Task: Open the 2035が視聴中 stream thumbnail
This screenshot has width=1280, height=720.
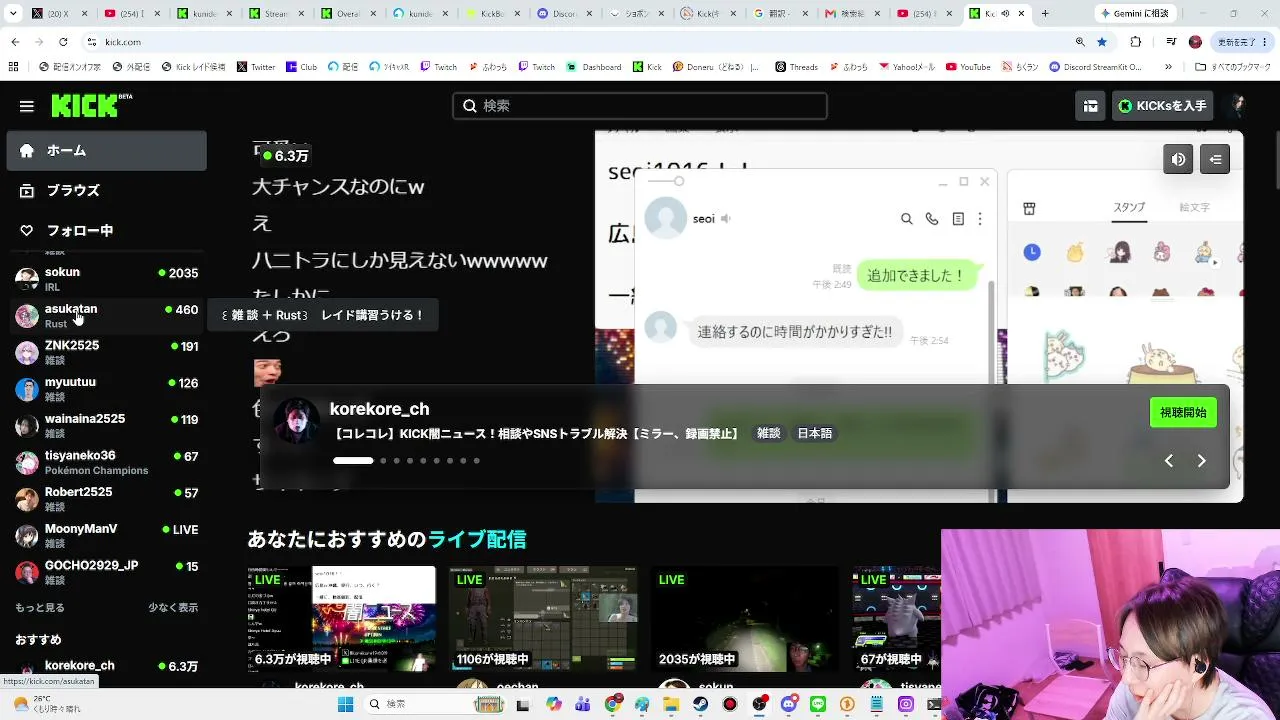Action: click(x=745, y=618)
